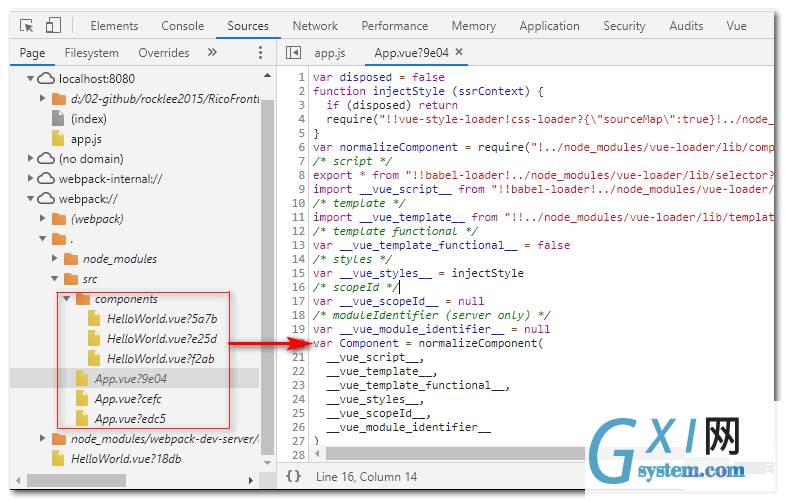785x501 pixels.
Task: Expand the node_modules folder
Action: pos(55,259)
